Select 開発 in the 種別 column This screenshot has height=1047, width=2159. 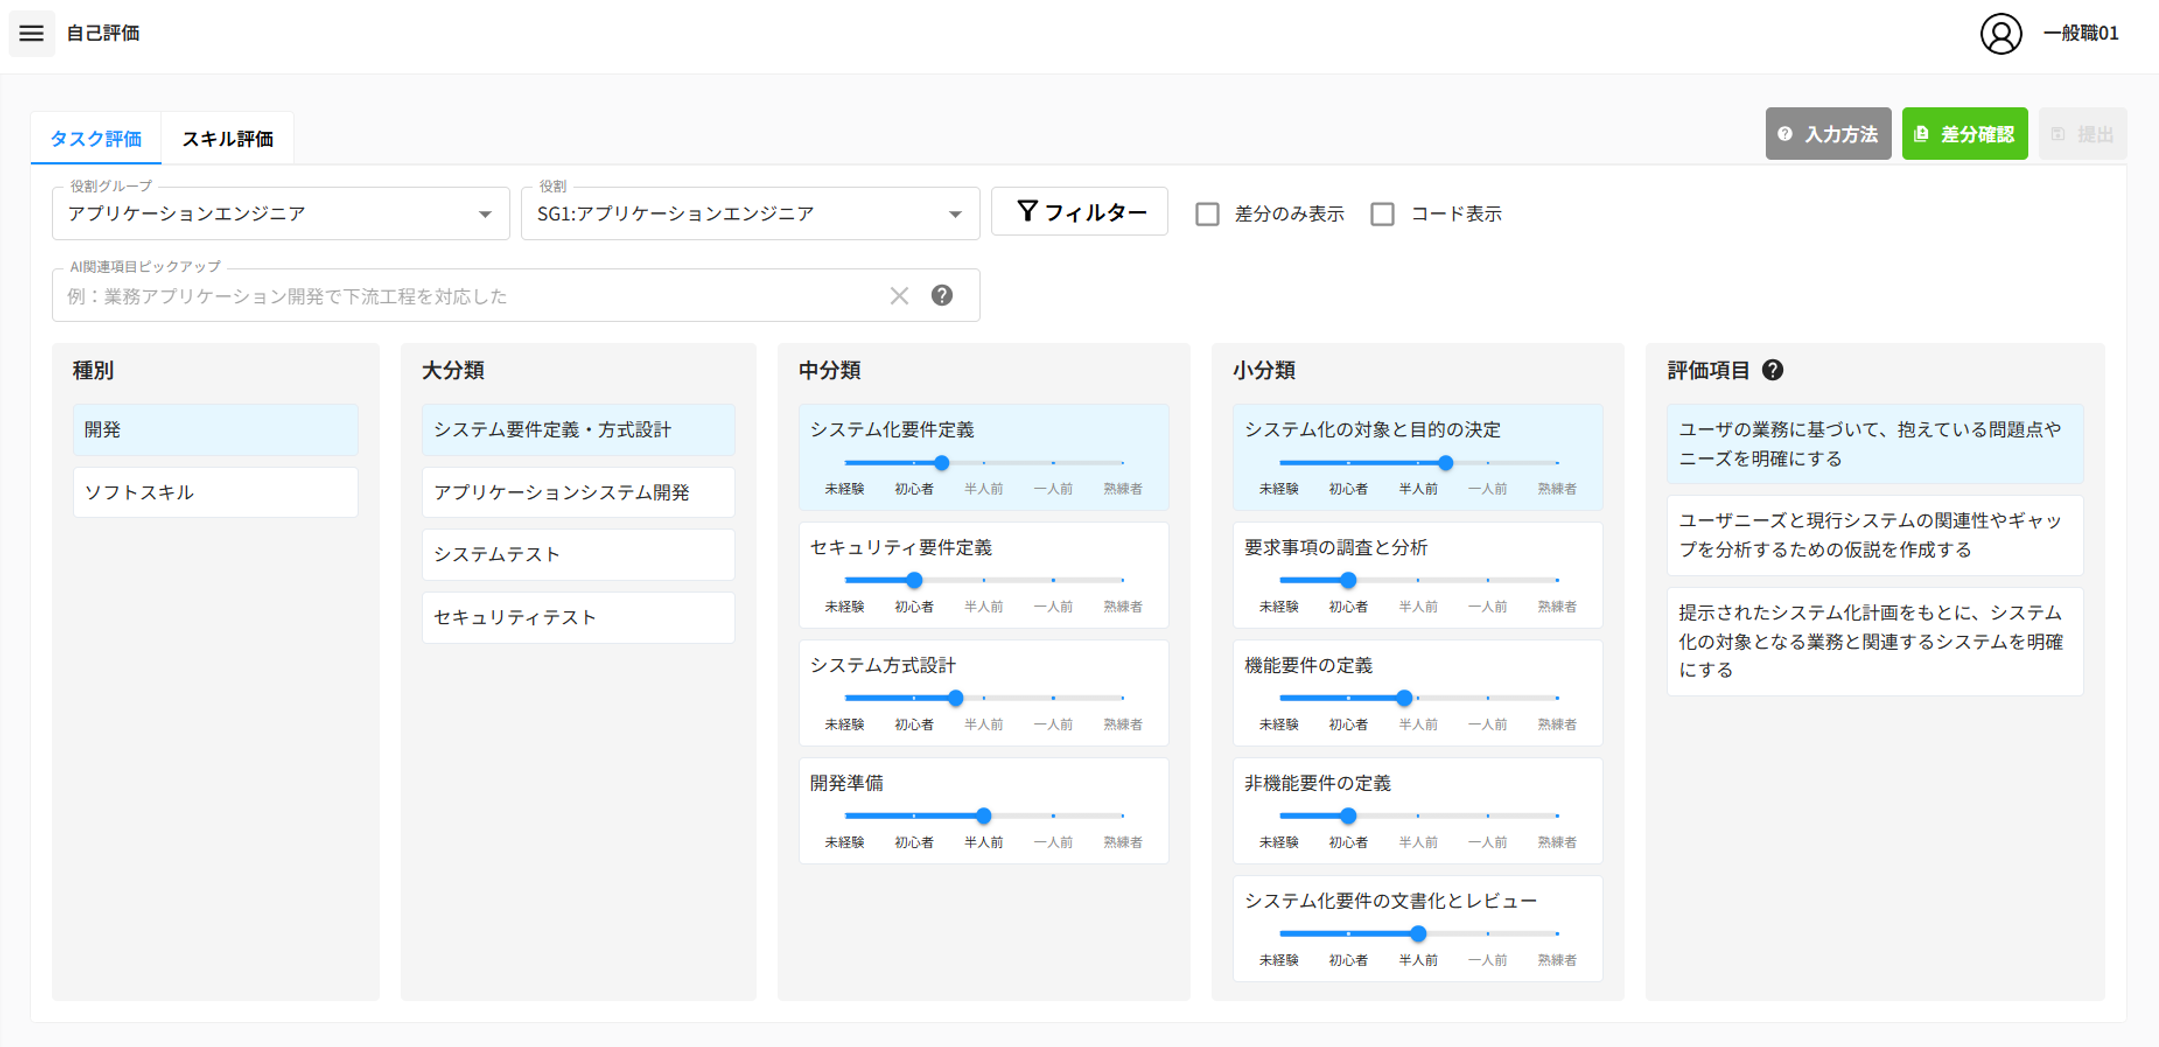click(x=215, y=430)
